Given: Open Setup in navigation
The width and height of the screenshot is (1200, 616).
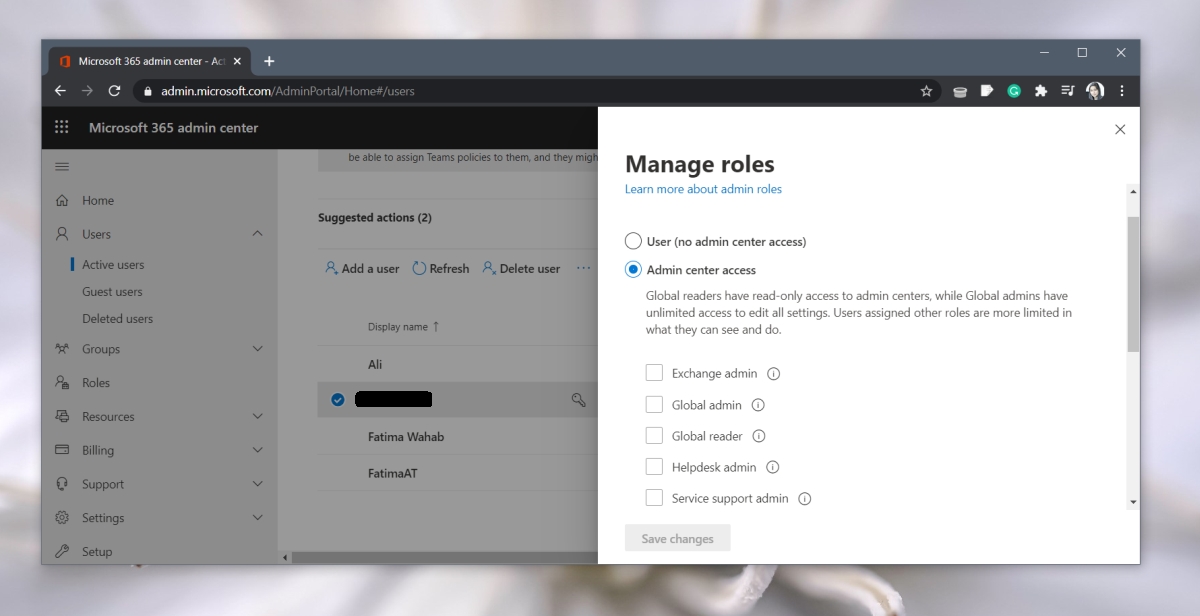Looking at the screenshot, I should click(x=97, y=552).
